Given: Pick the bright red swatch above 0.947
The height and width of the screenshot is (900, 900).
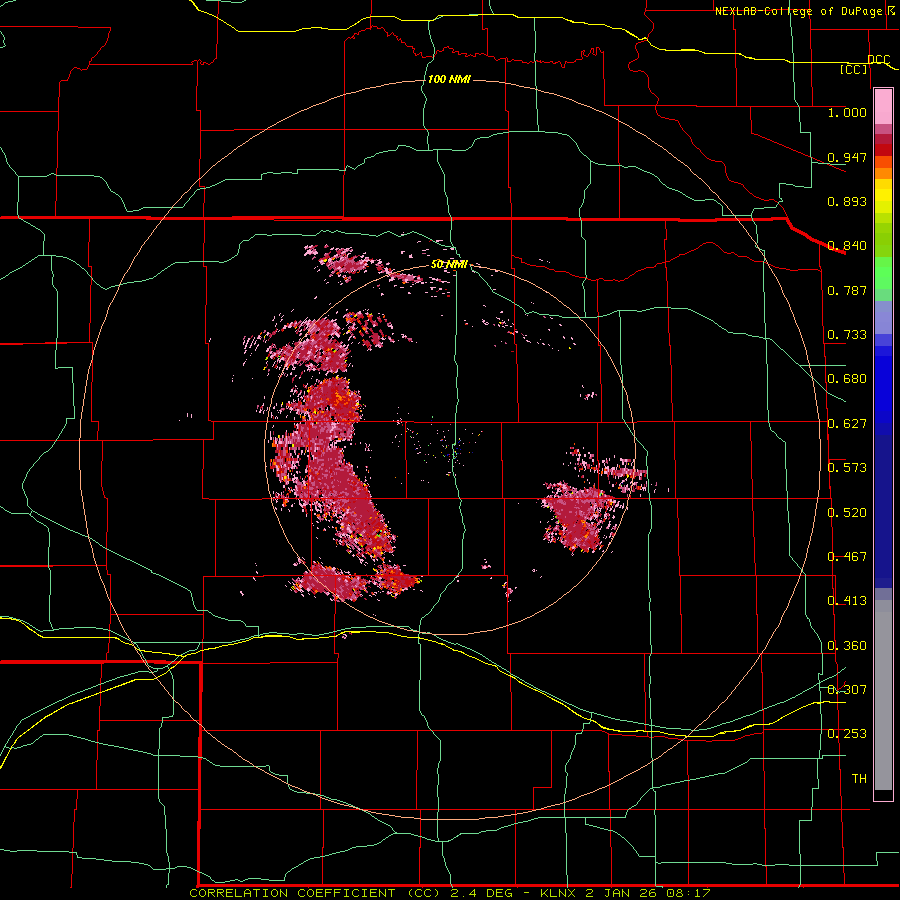Looking at the screenshot, I should click(883, 150).
